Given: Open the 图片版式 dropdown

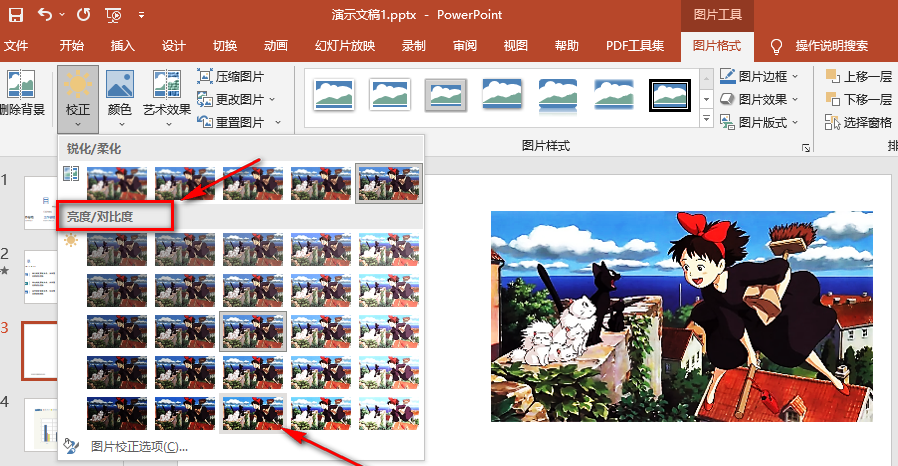Looking at the screenshot, I should [x=759, y=122].
